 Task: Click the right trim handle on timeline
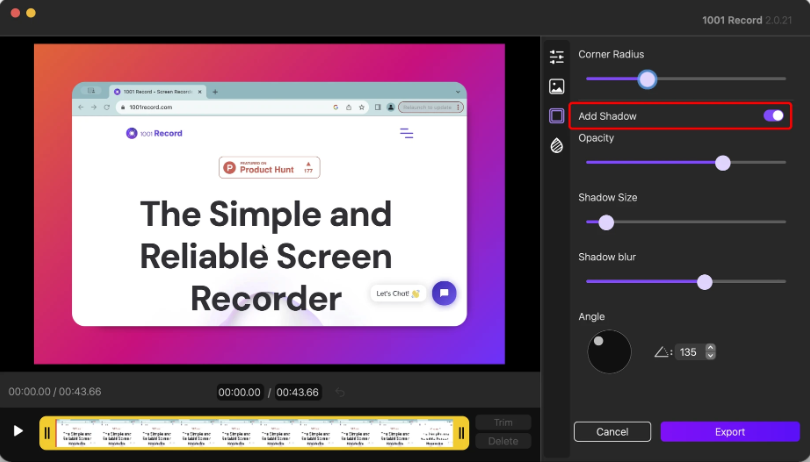tap(461, 433)
